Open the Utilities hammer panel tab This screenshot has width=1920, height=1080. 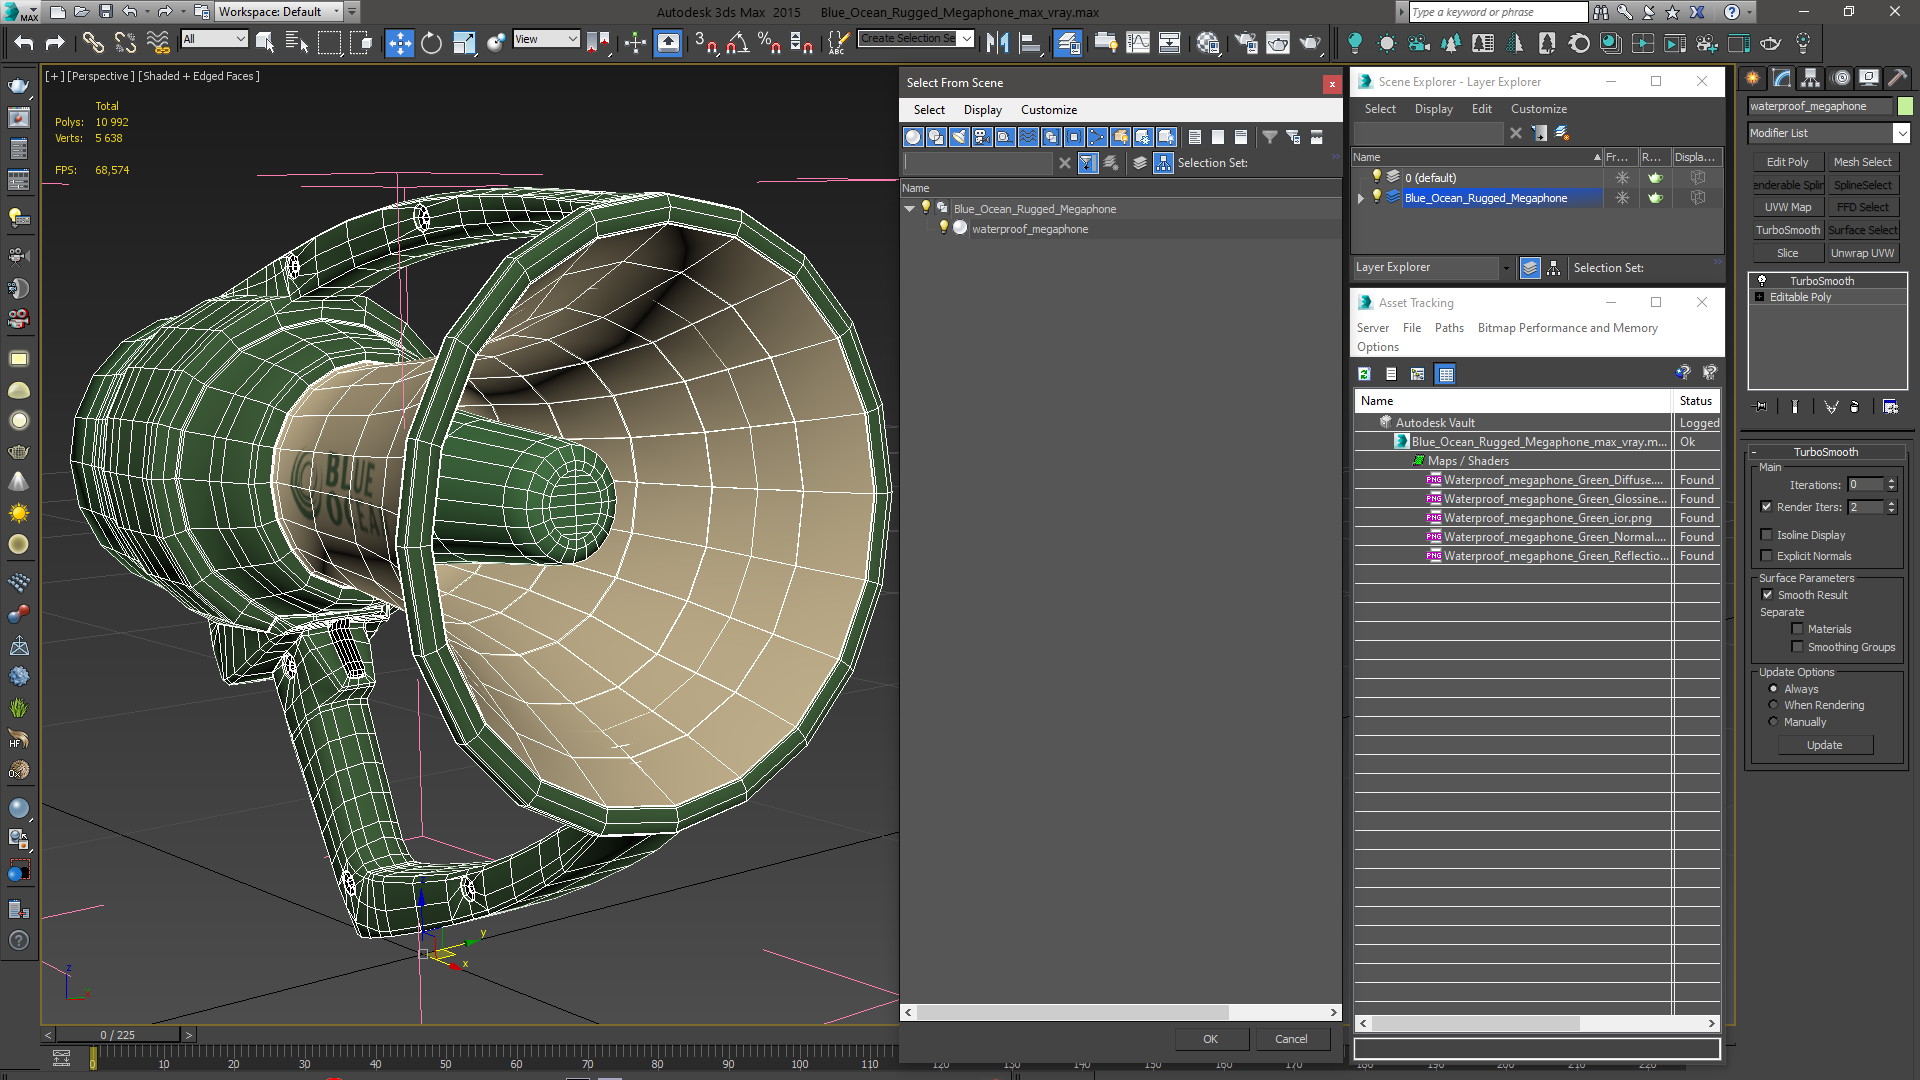coord(1897,78)
